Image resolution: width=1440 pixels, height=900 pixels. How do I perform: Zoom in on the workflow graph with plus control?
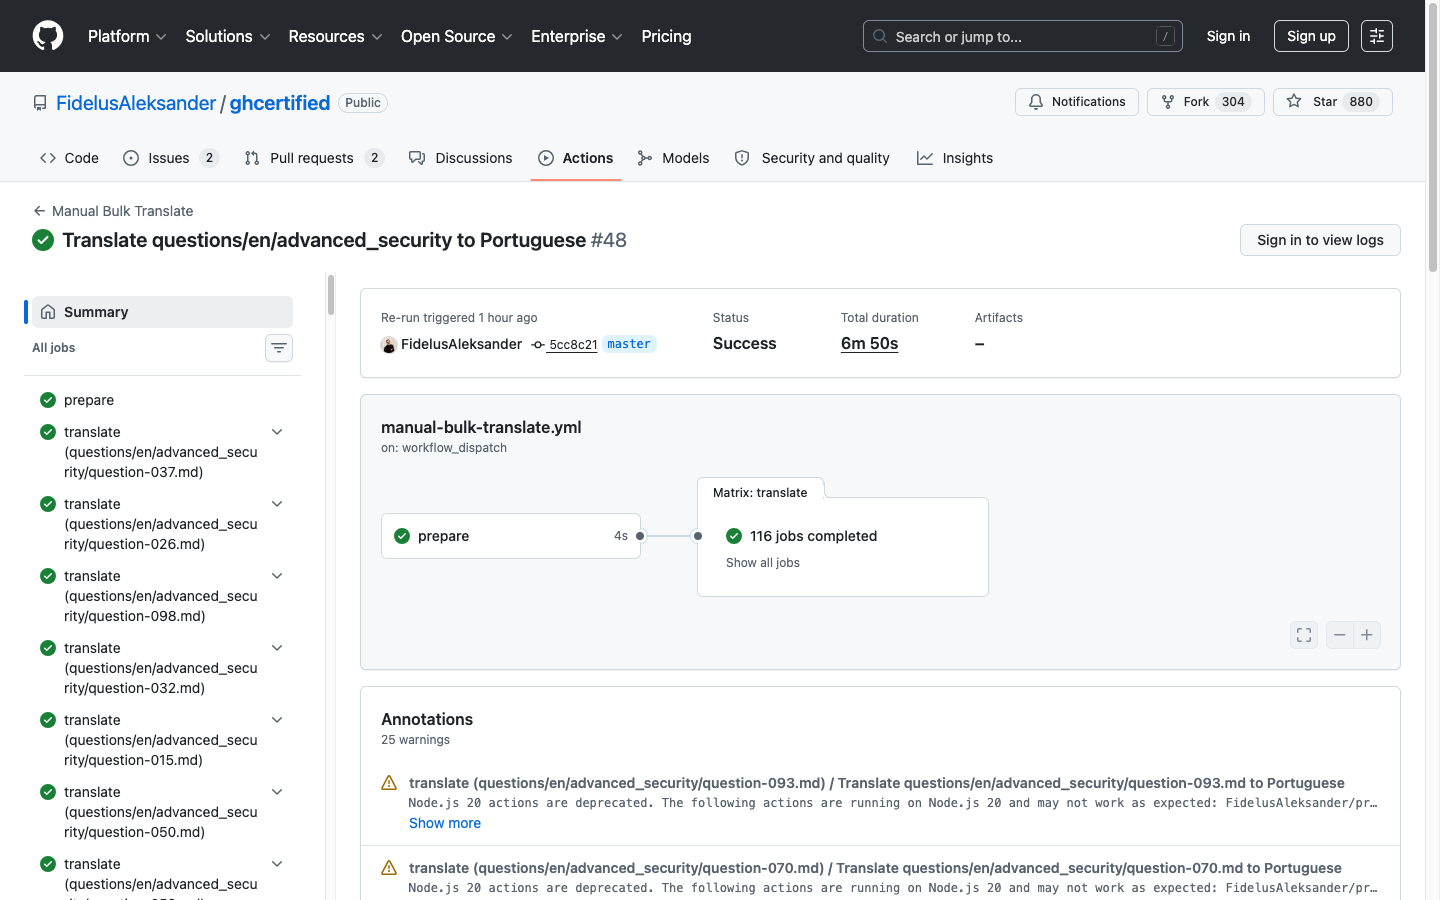[1367, 634]
